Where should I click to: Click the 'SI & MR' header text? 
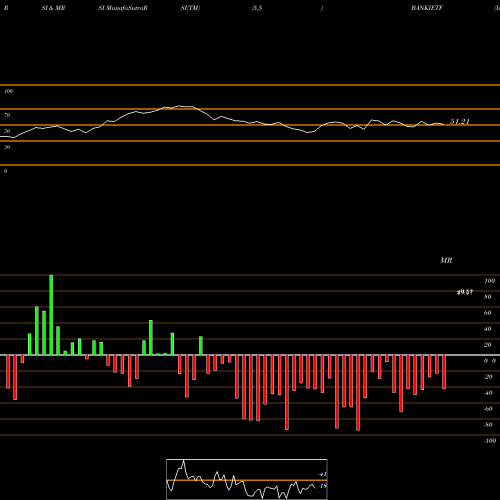tap(53, 8)
